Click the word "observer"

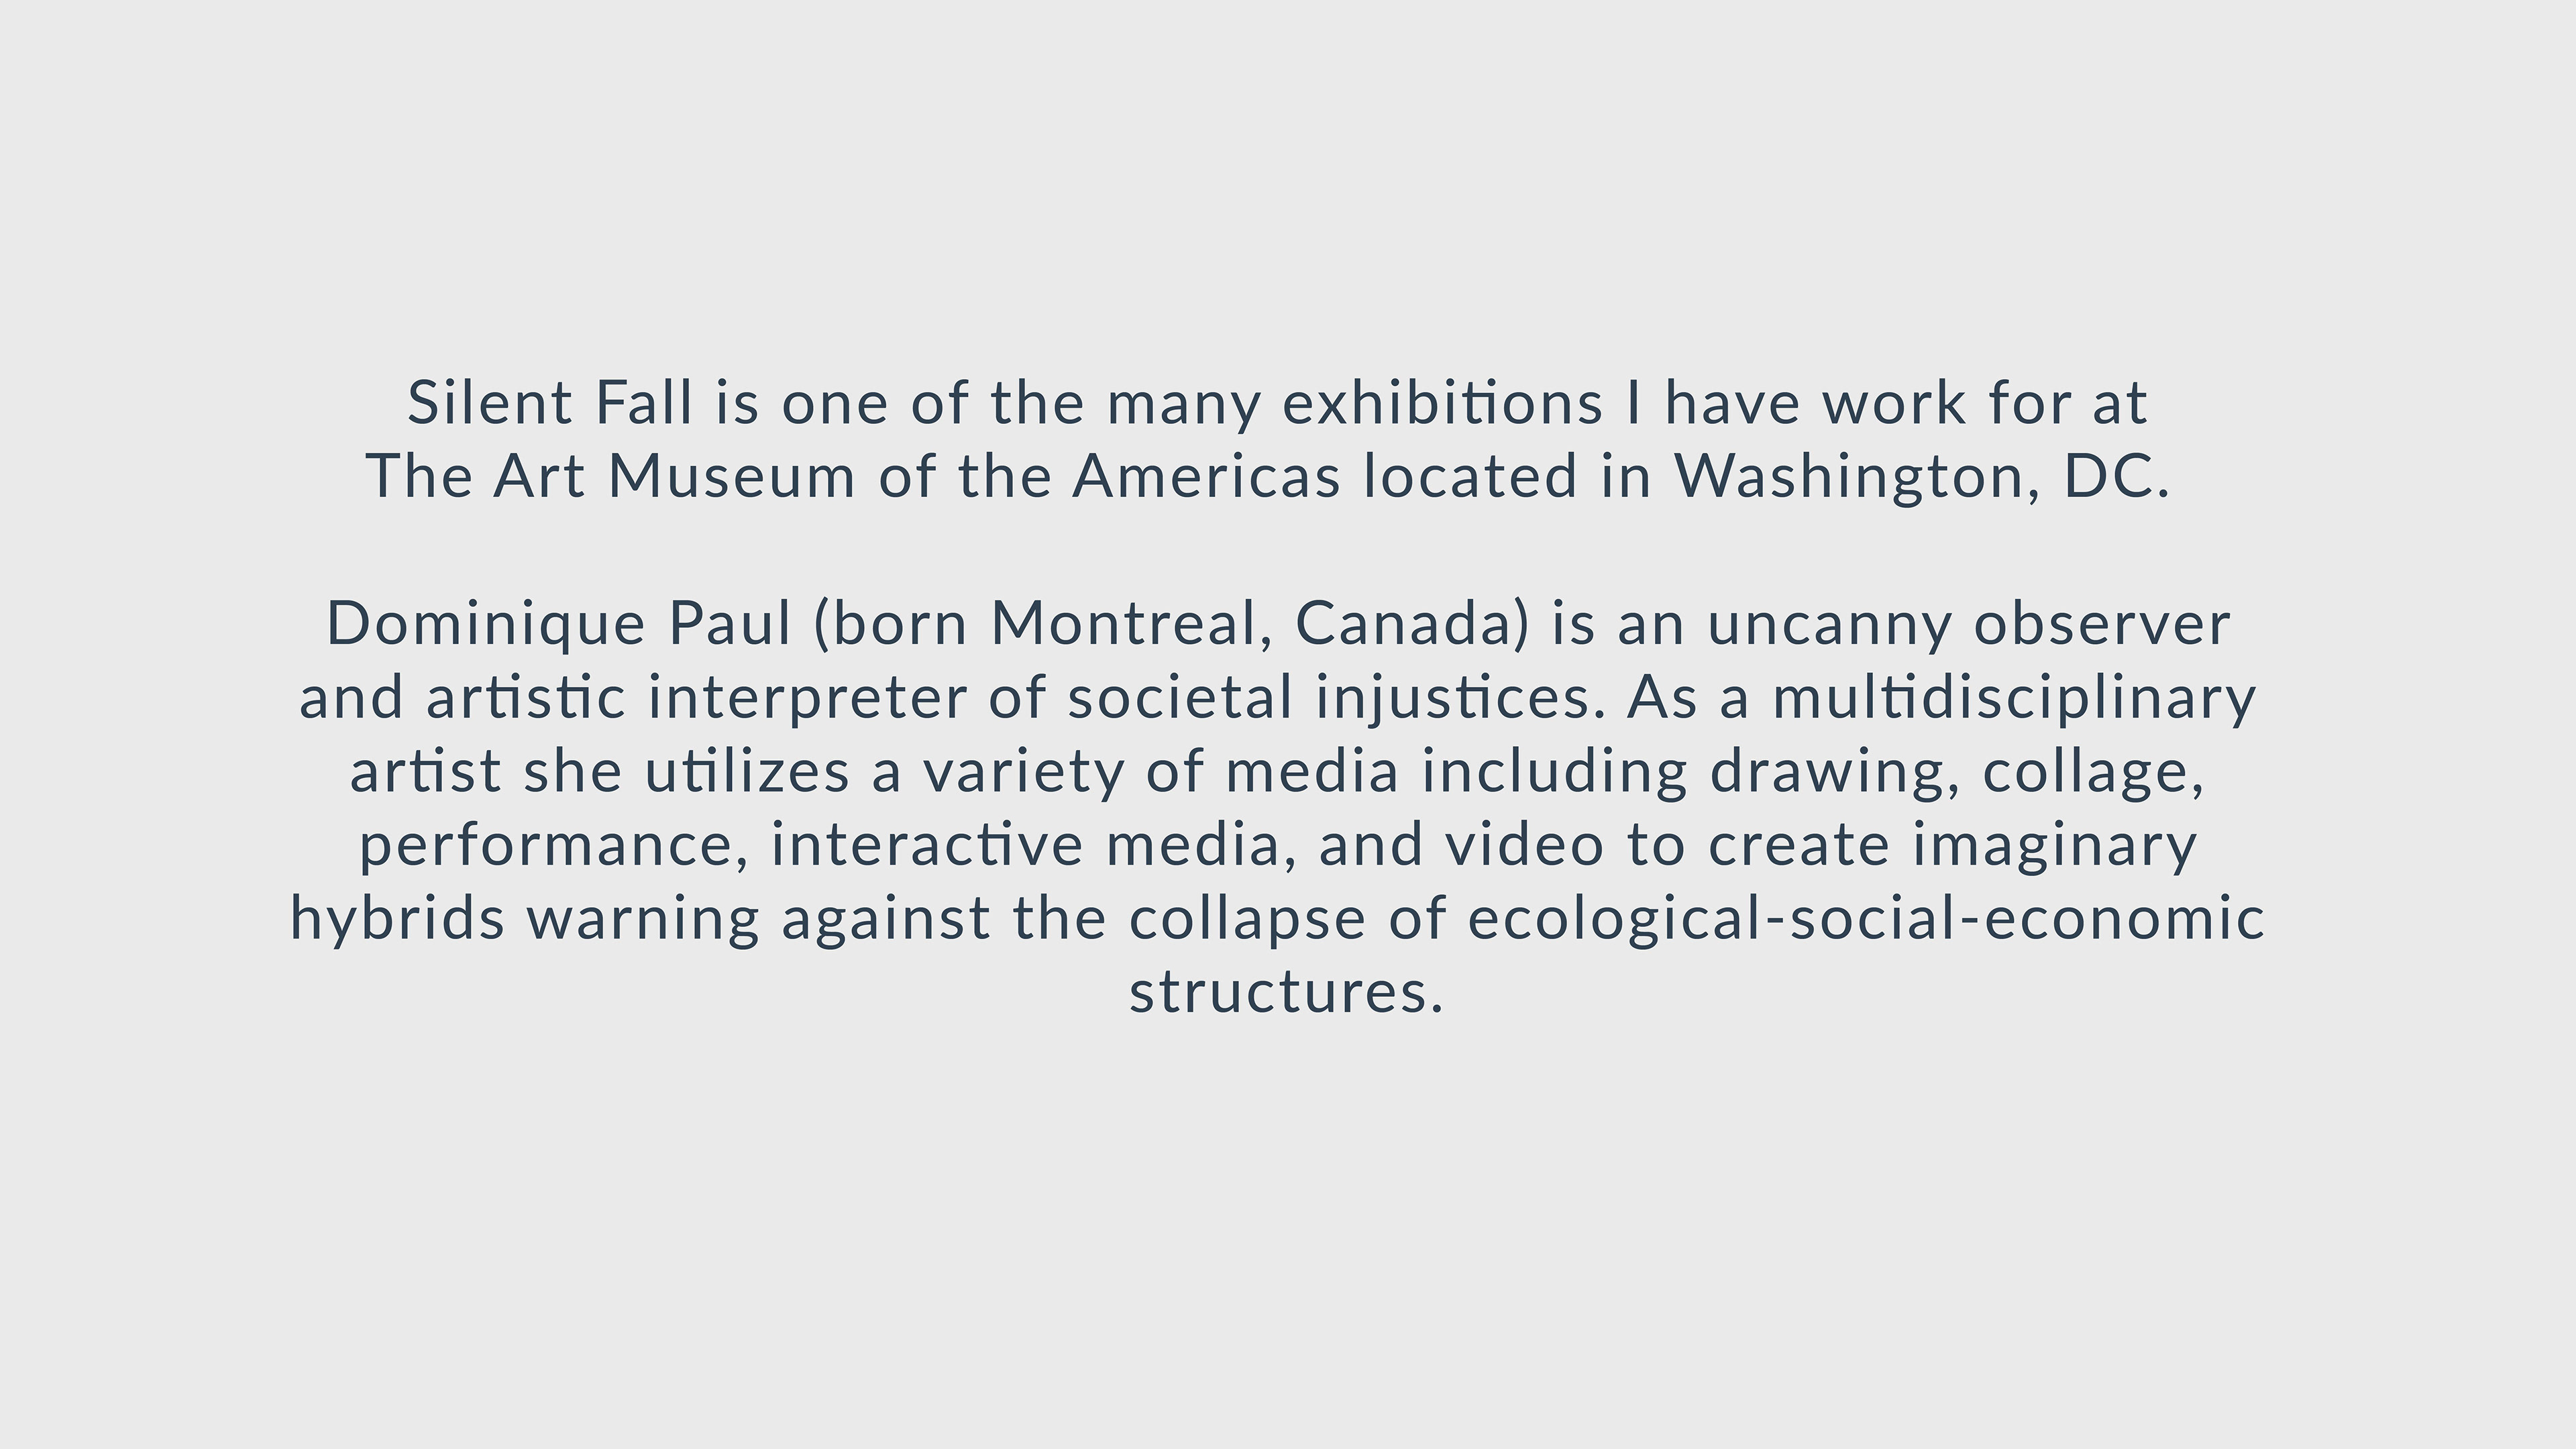click(x=2102, y=623)
